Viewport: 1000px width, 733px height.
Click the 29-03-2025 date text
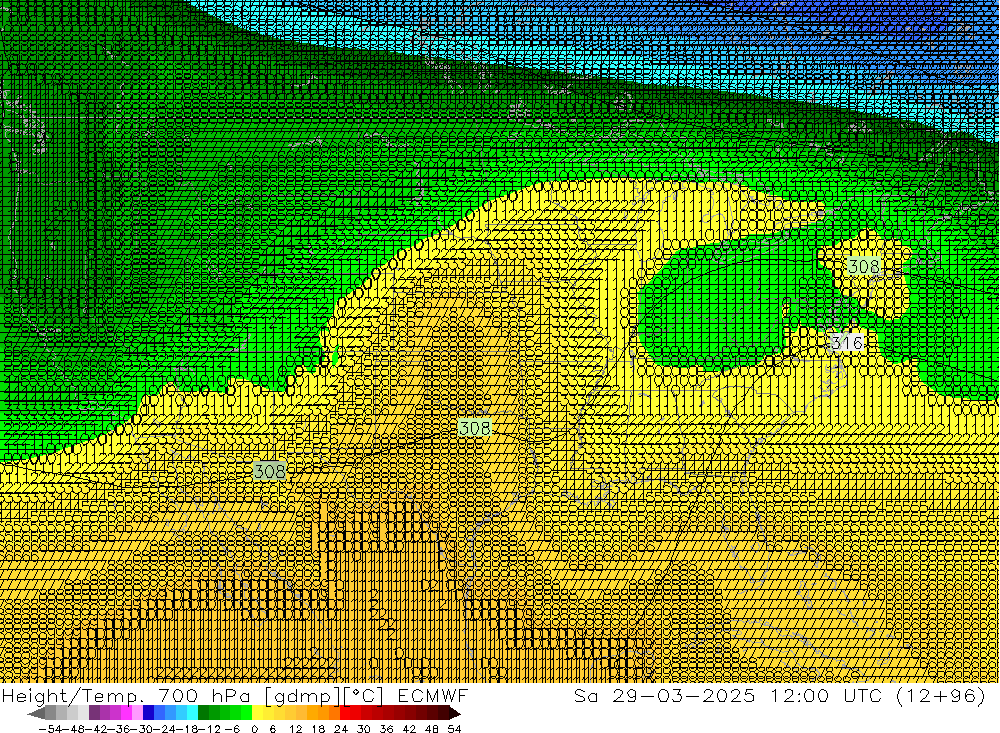tap(684, 696)
